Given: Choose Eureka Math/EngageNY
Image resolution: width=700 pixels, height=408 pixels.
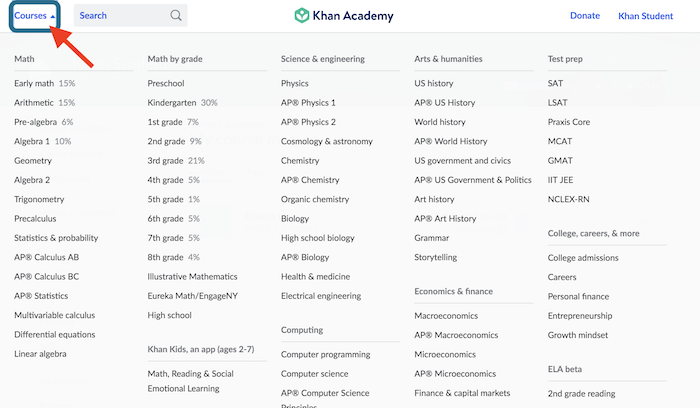Looking at the screenshot, I should pos(191,296).
